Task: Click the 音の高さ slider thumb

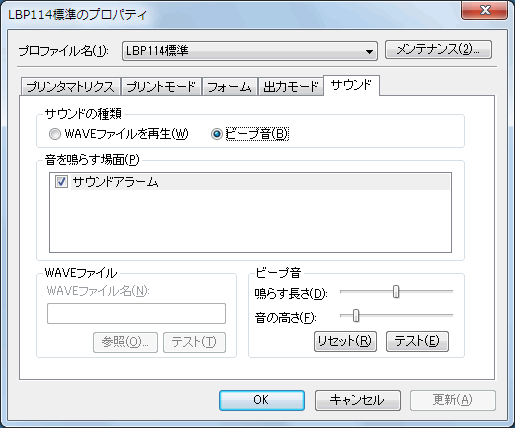Action: click(x=356, y=315)
